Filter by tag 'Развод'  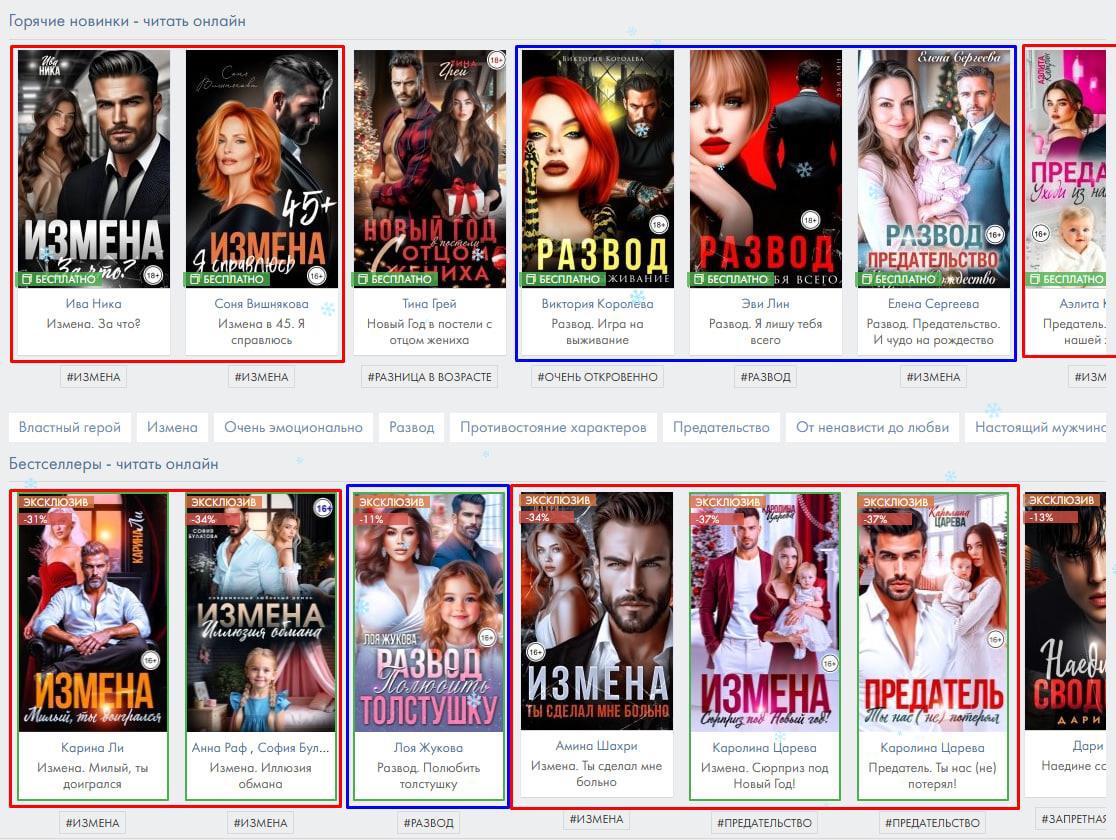click(x=411, y=427)
